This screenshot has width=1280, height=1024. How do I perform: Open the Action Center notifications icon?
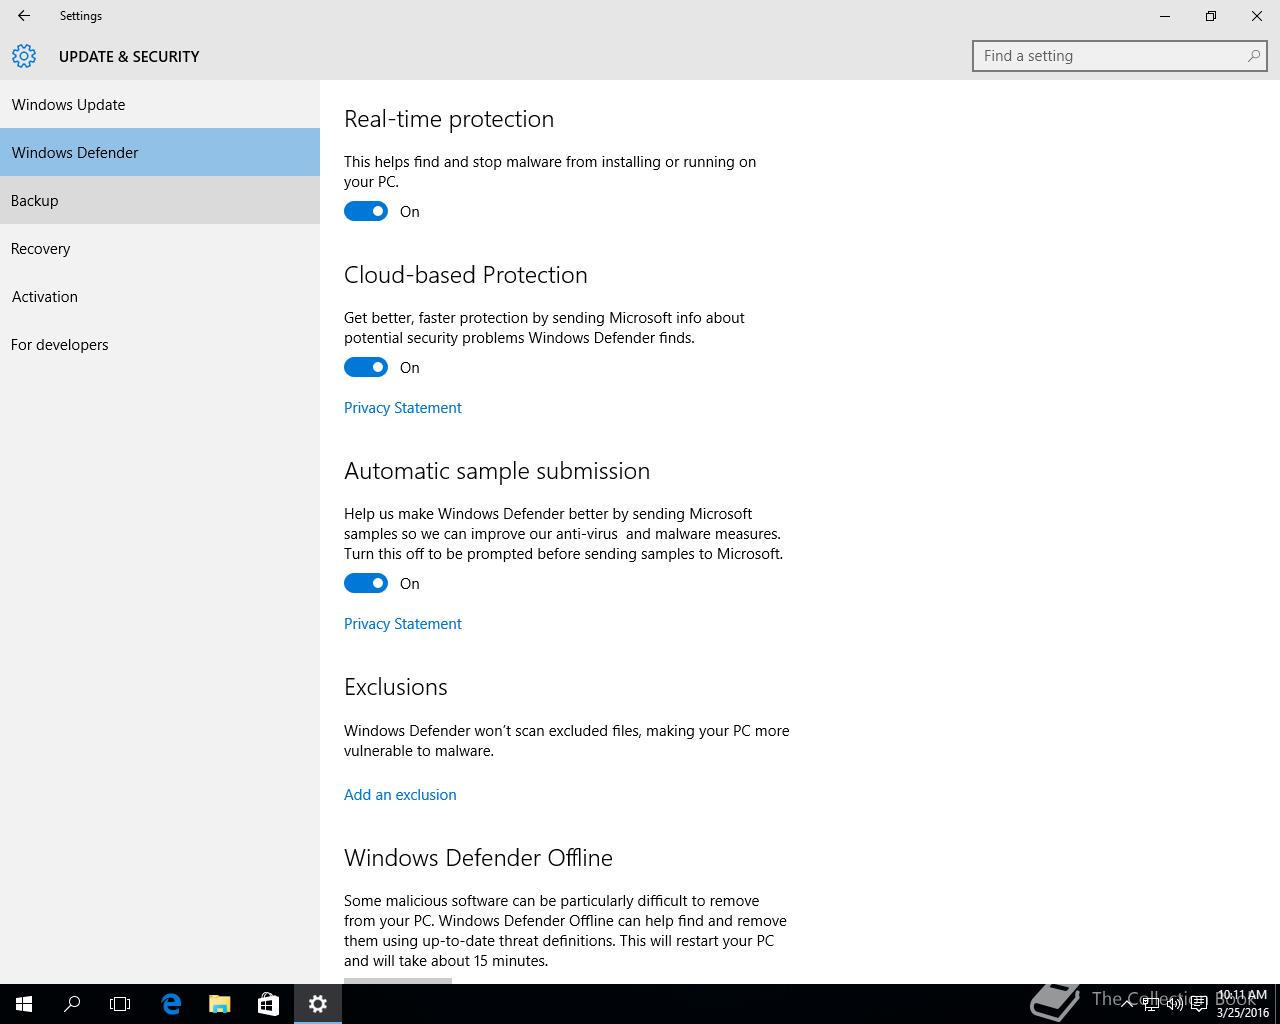click(x=1199, y=1004)
